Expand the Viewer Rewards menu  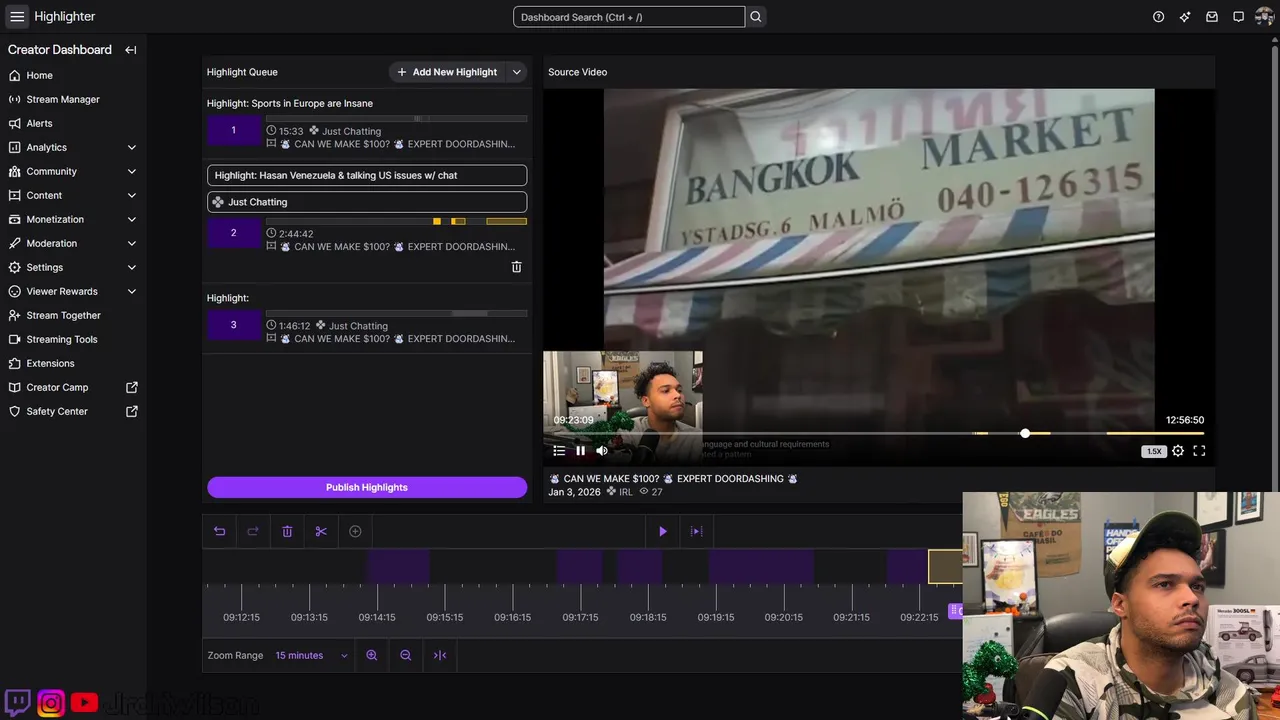(x=132, y=291)
